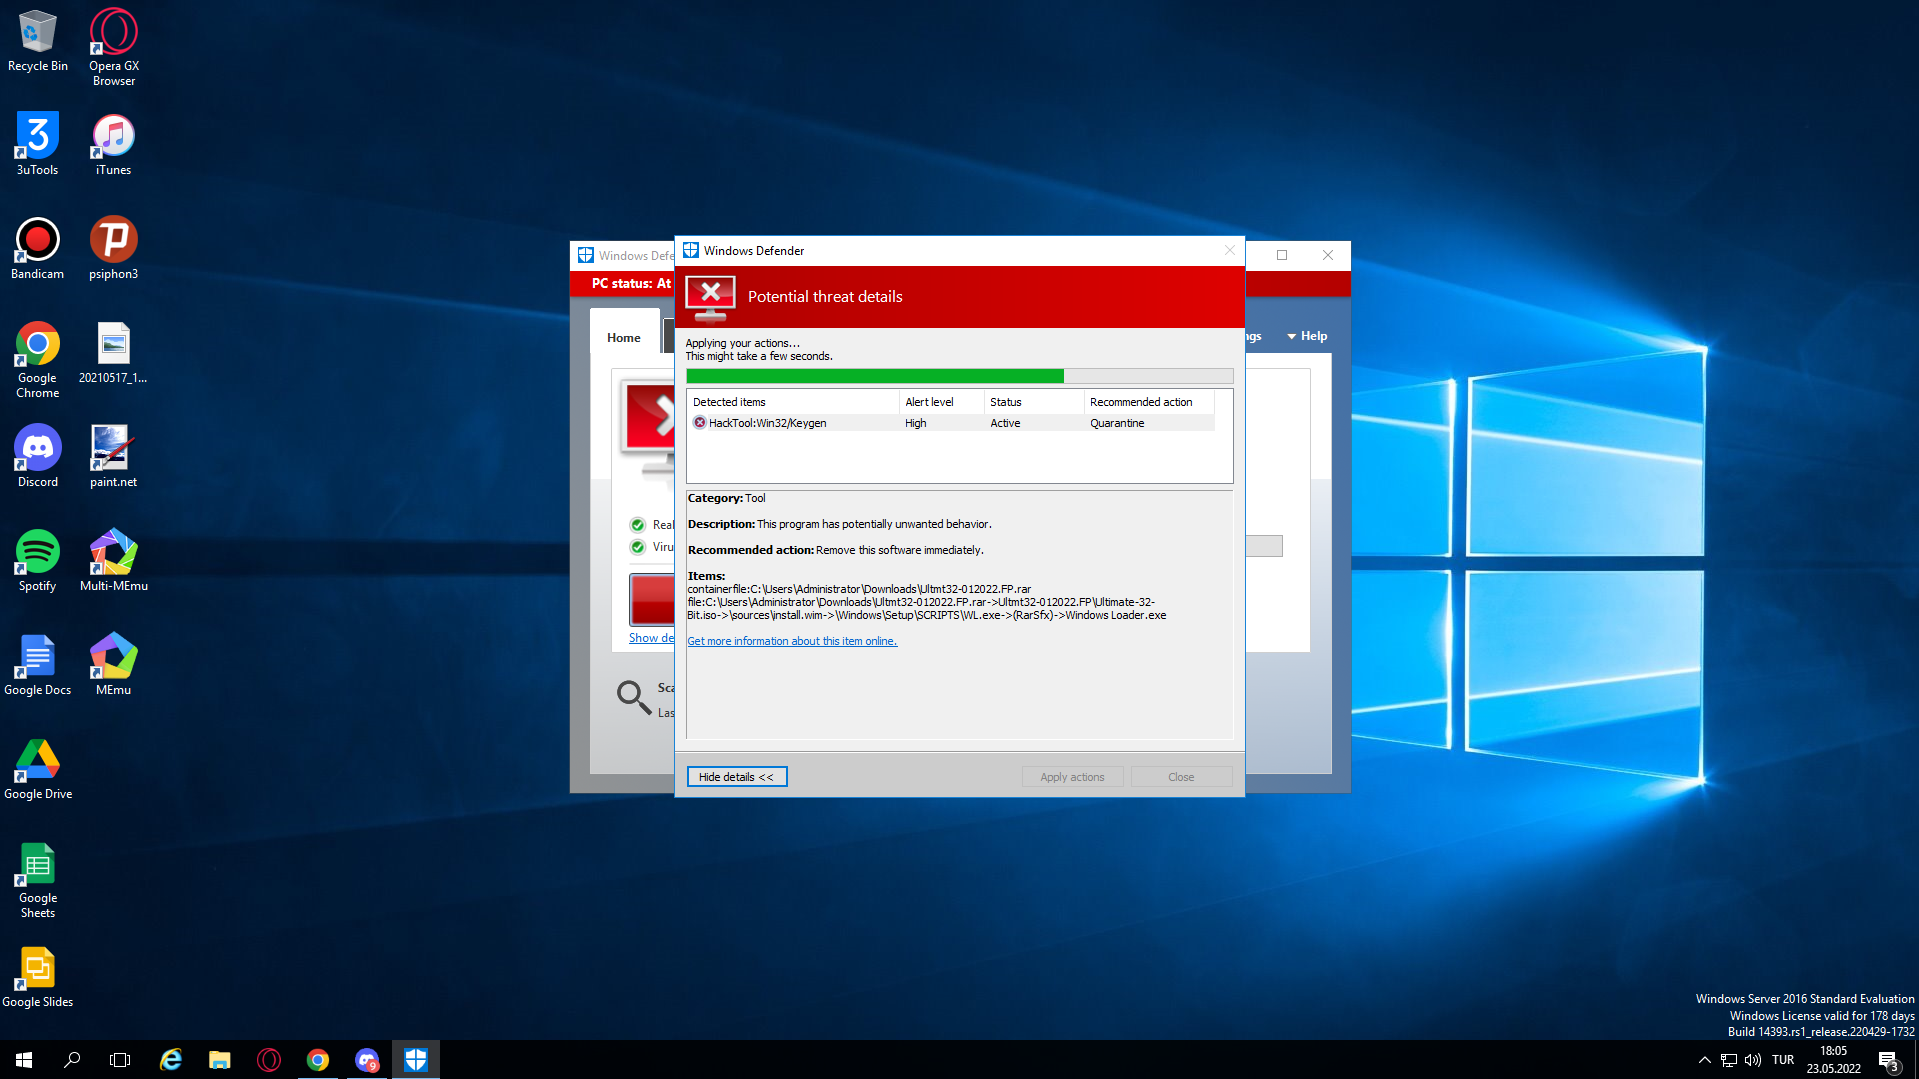
Task: Click the green progress bar
Action: click(x=874, y=376)
